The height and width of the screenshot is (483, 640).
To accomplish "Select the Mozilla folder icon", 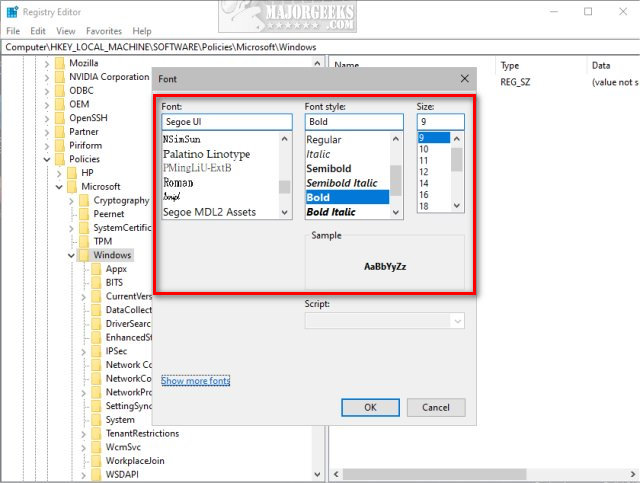I will (60, 63).
